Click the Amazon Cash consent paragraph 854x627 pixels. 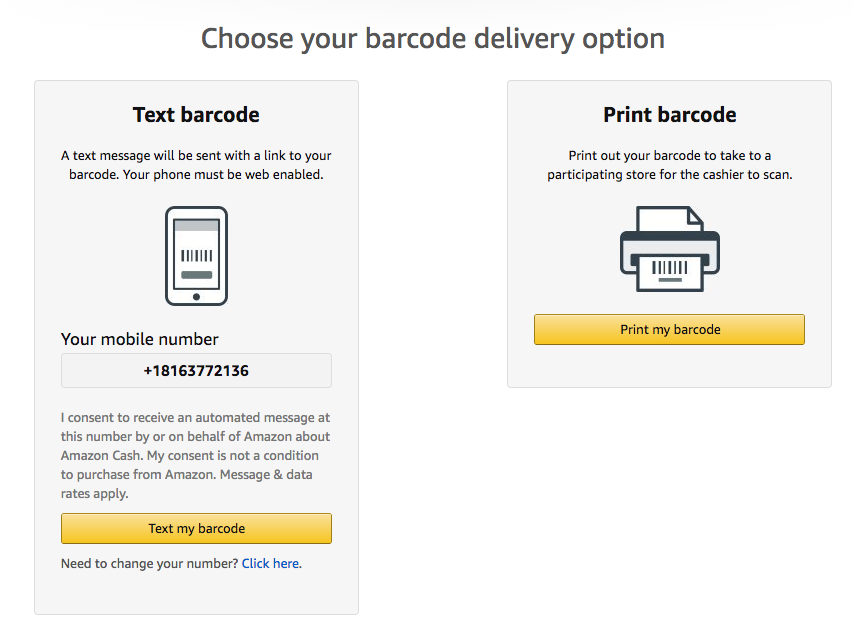tap(196, 455)
